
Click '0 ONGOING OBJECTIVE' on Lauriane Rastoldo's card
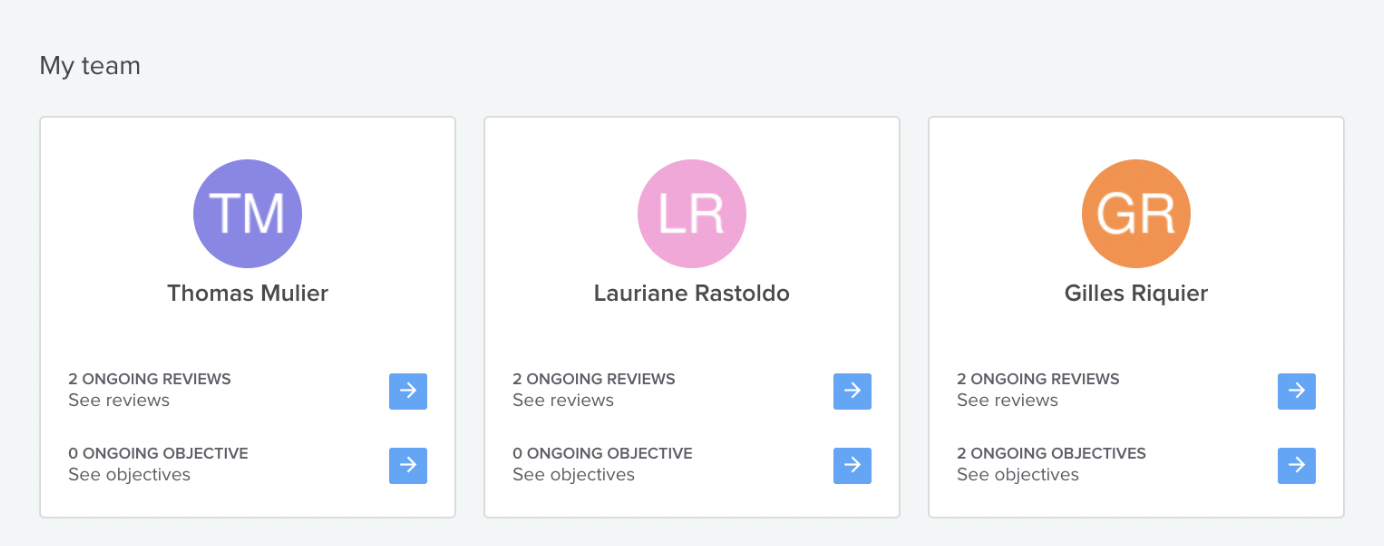coord(602,453)
